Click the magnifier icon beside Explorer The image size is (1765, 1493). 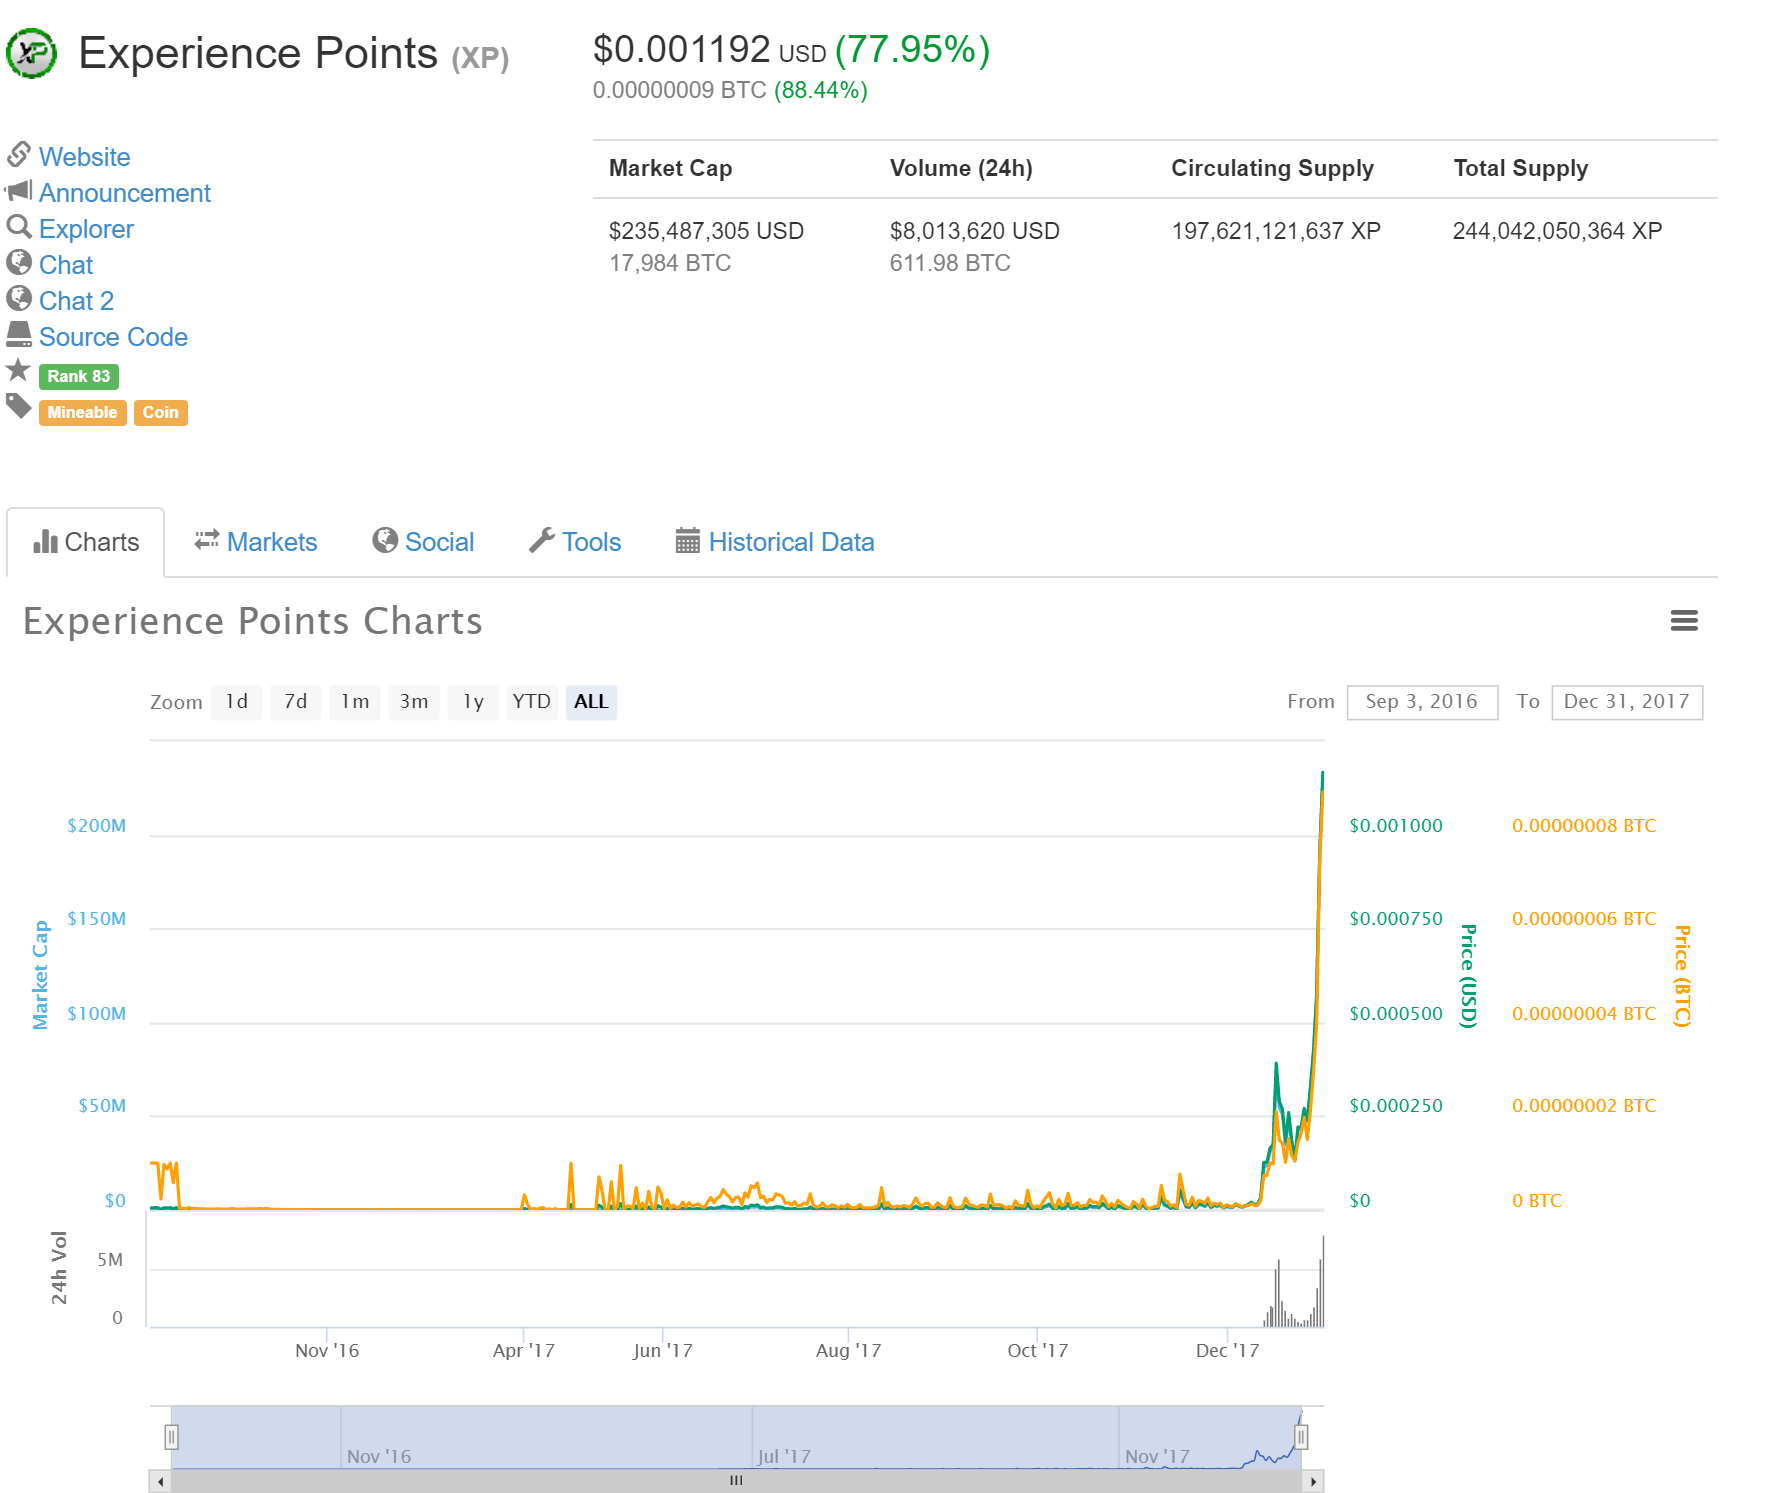[x=19, y=227]
